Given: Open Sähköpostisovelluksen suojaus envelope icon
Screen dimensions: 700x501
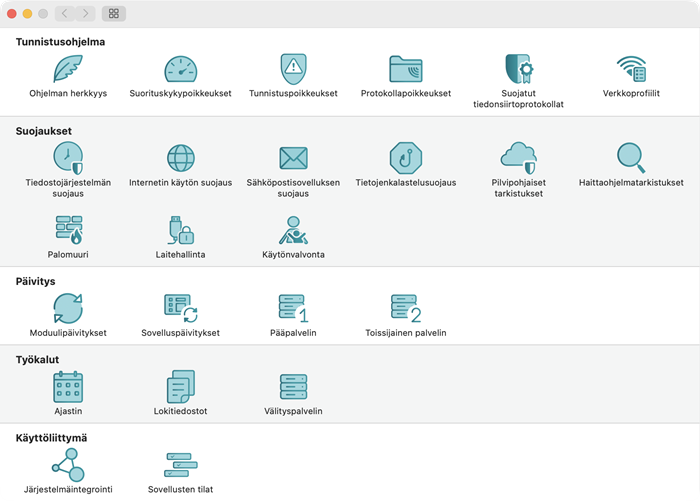Looking at the screenshot, I should point(293,158).
